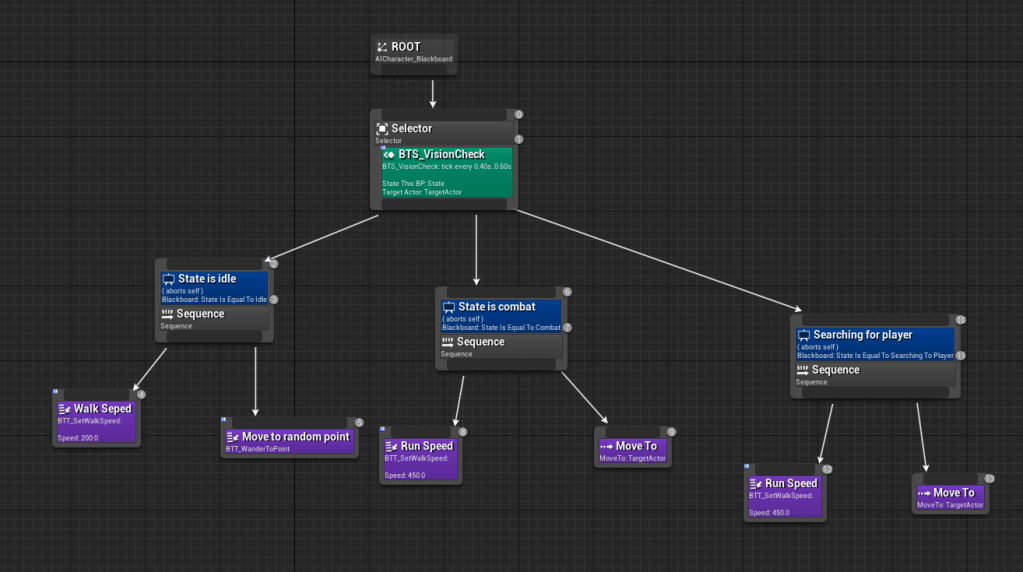The width and height of the screenshot is (1023, 572).
Task: Click the Selector composite node icon
Action: [382, 129]
